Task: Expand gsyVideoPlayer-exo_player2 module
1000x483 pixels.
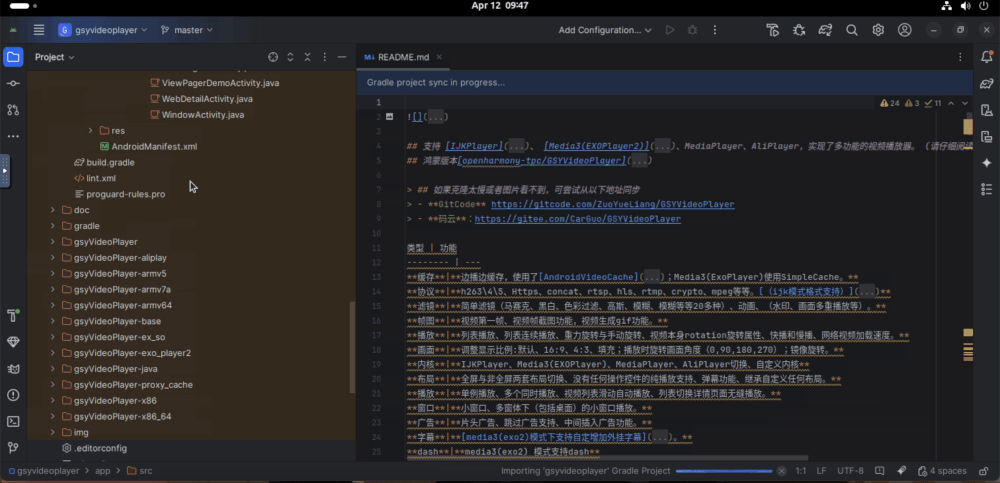Action: (x=53, y=353)
